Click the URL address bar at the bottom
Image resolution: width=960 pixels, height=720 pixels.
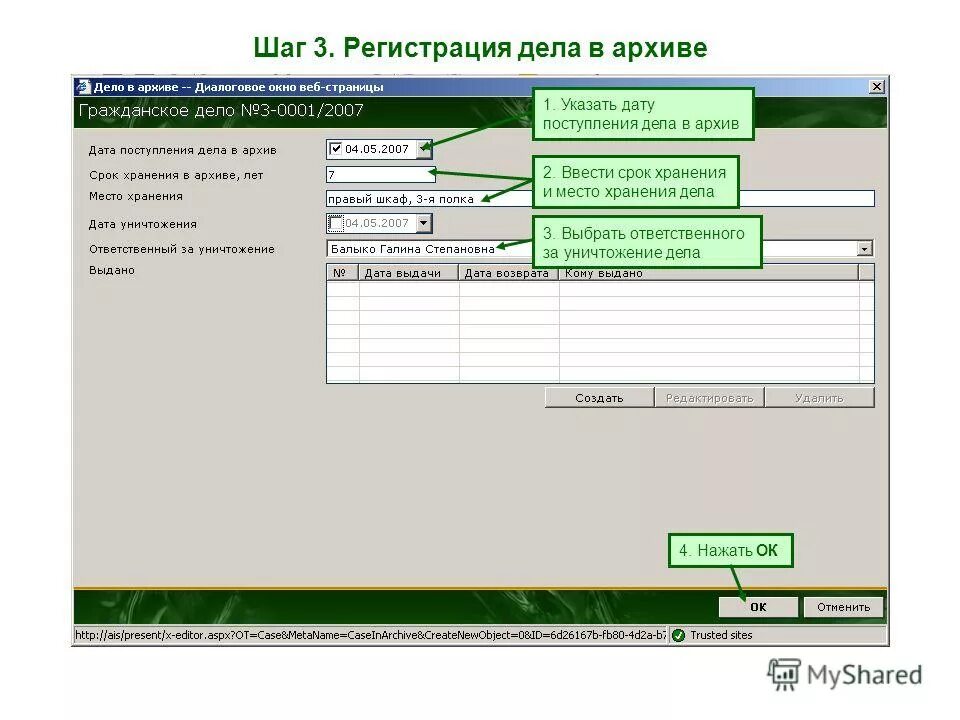pyautogui.click(x=370, y=634)
